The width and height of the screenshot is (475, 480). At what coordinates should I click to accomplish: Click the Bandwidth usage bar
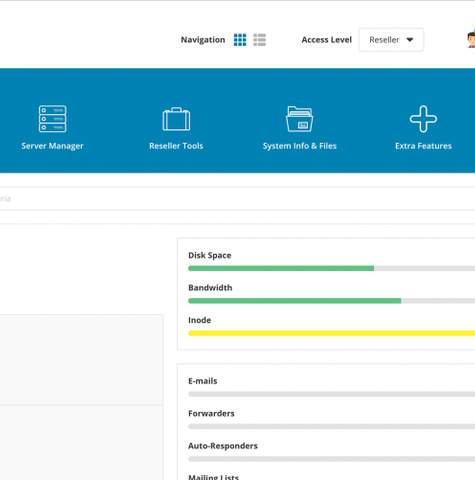coord(332,301)
